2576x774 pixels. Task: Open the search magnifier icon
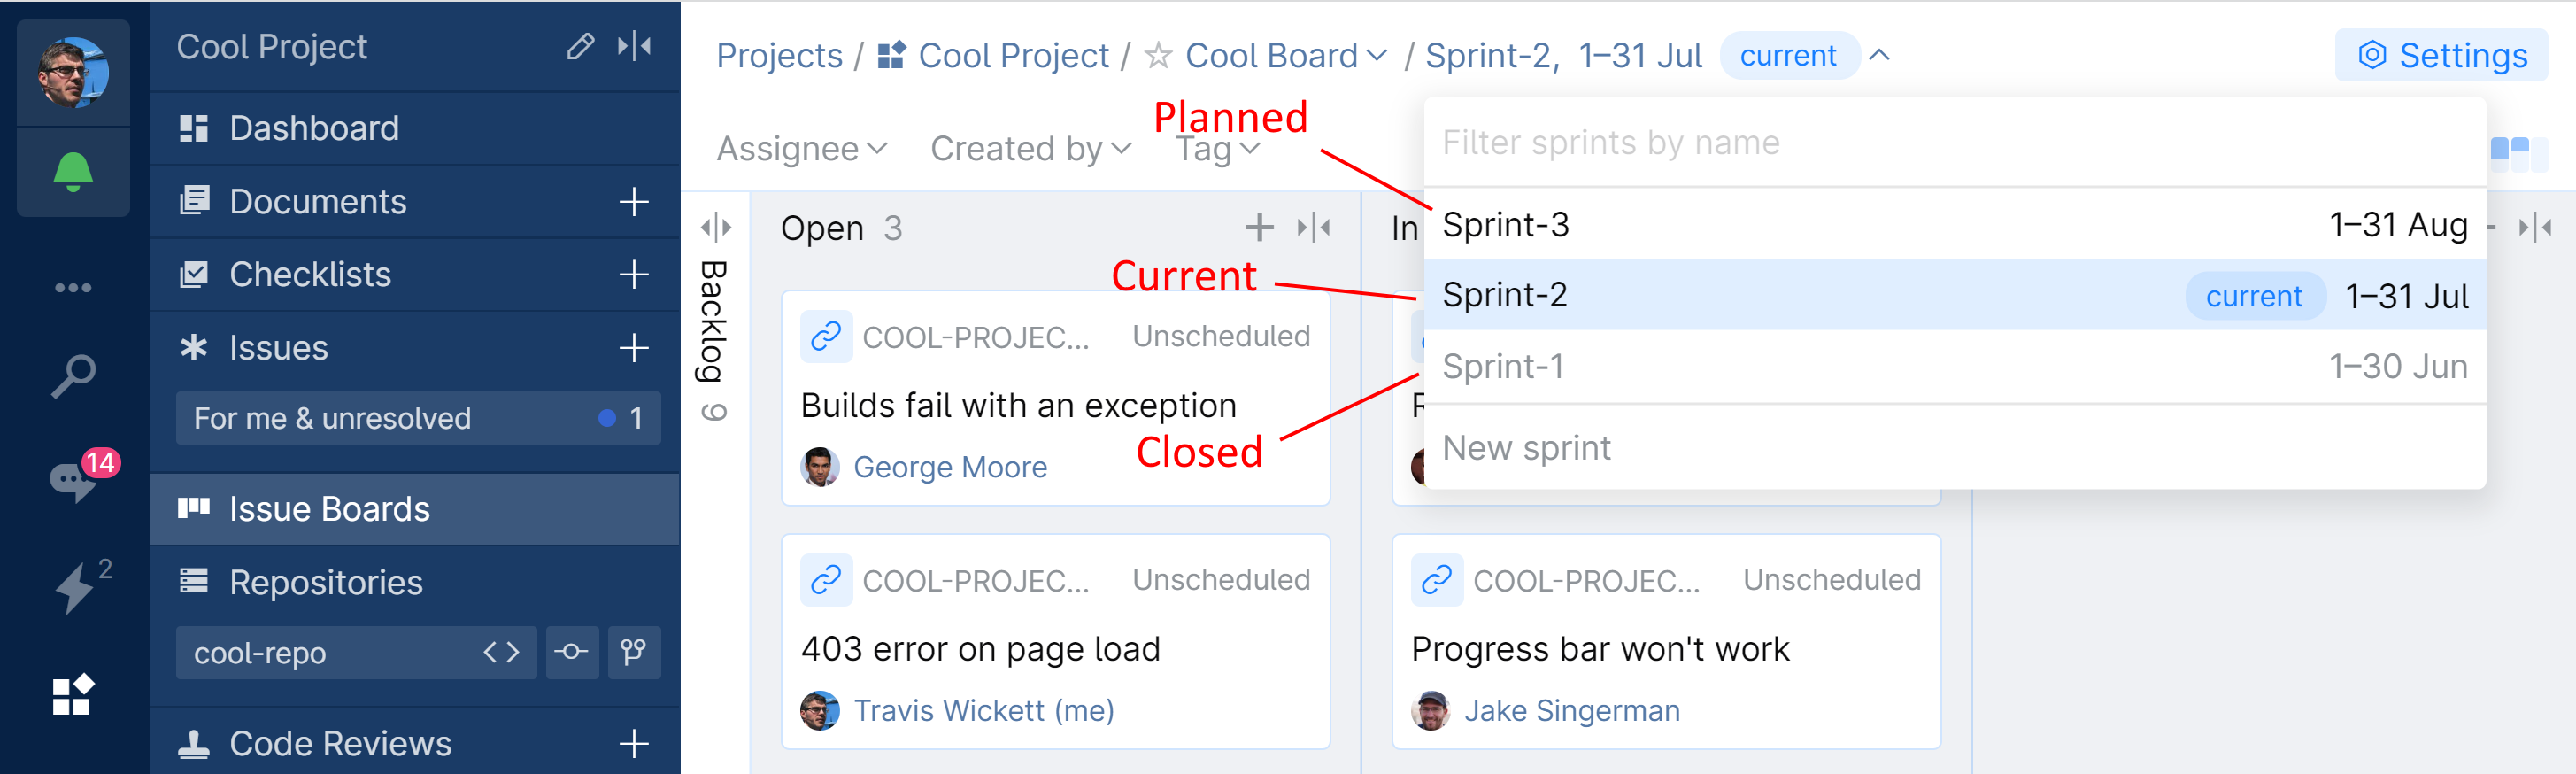pyautogui.click(x=73, y=376)
